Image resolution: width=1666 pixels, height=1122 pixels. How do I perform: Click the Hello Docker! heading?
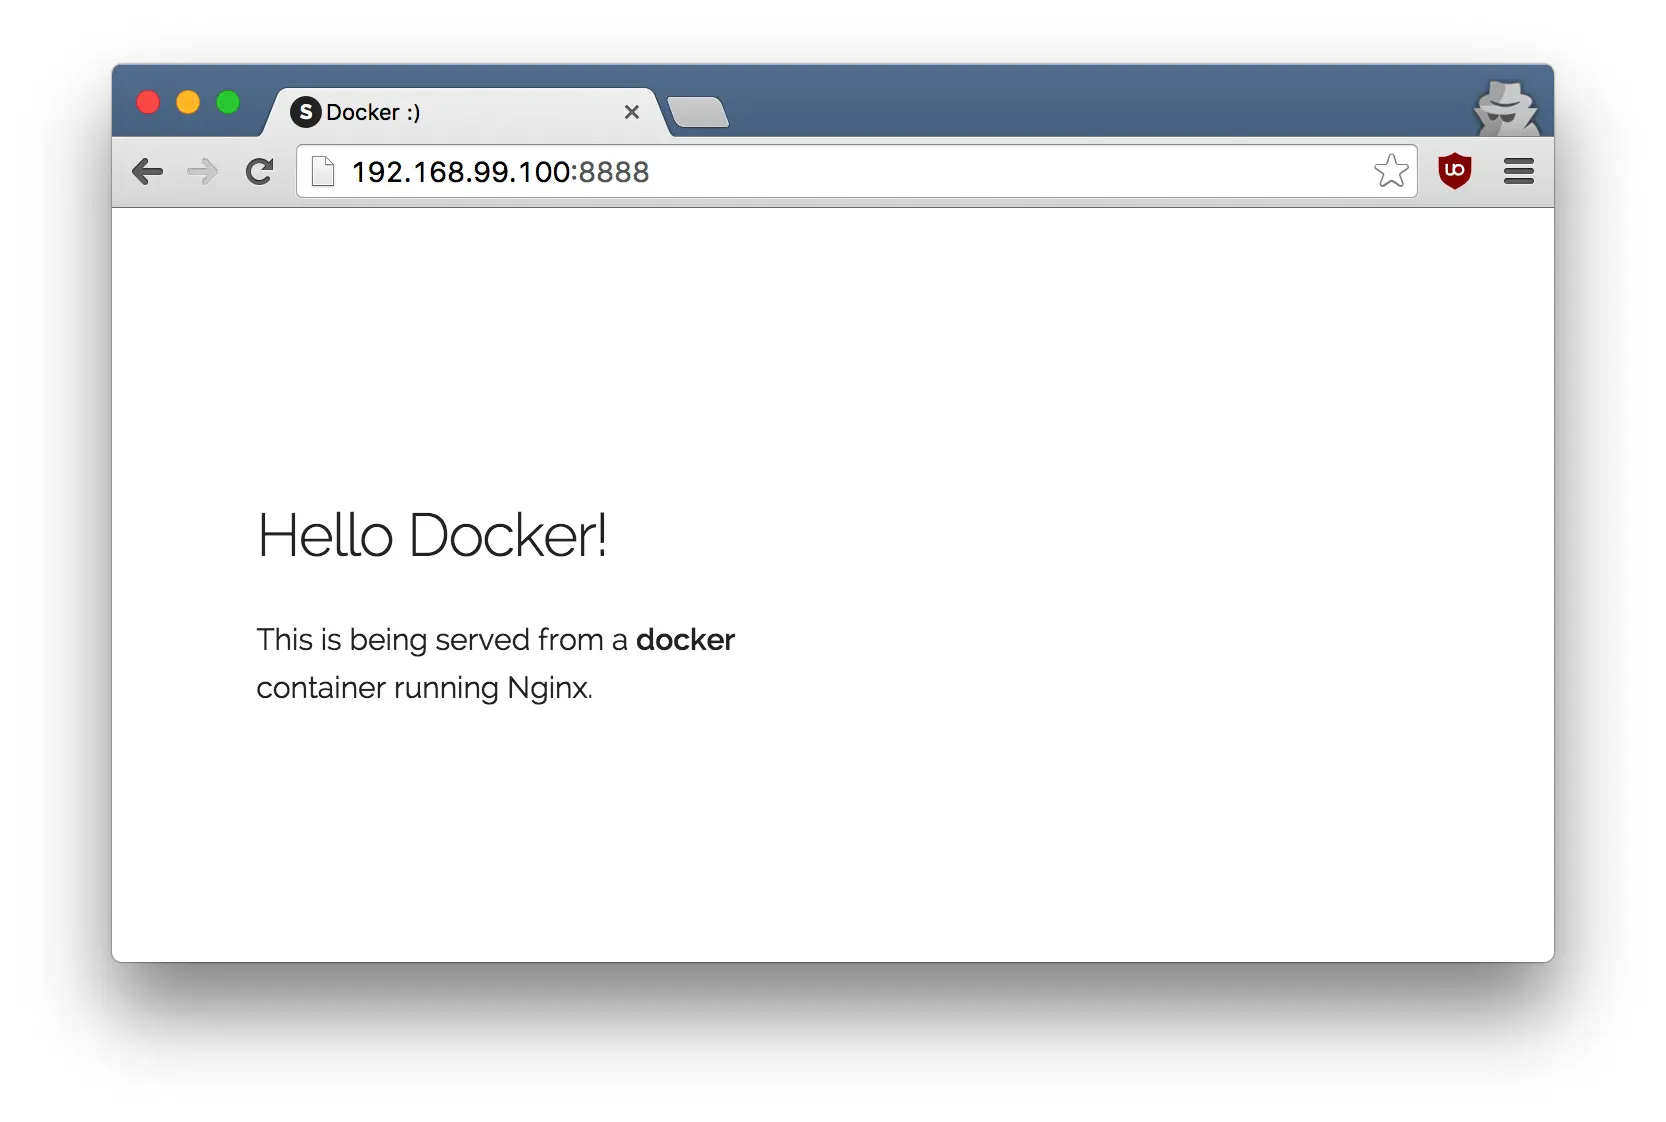pyautogui.click(x=432, y=535)
